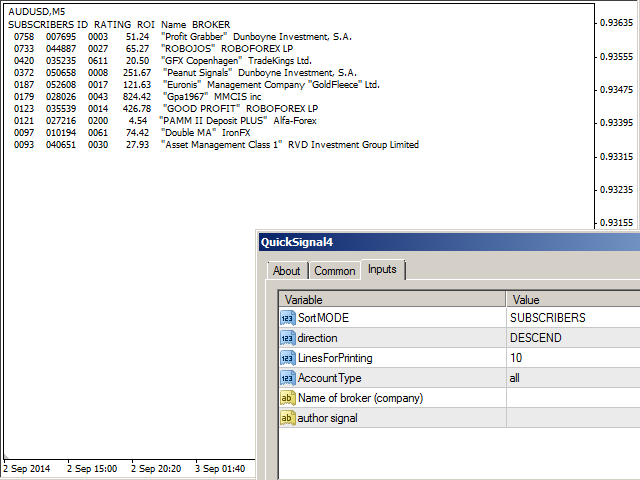
Task: Click the 0.93635 price scale label
Action: 616,23
